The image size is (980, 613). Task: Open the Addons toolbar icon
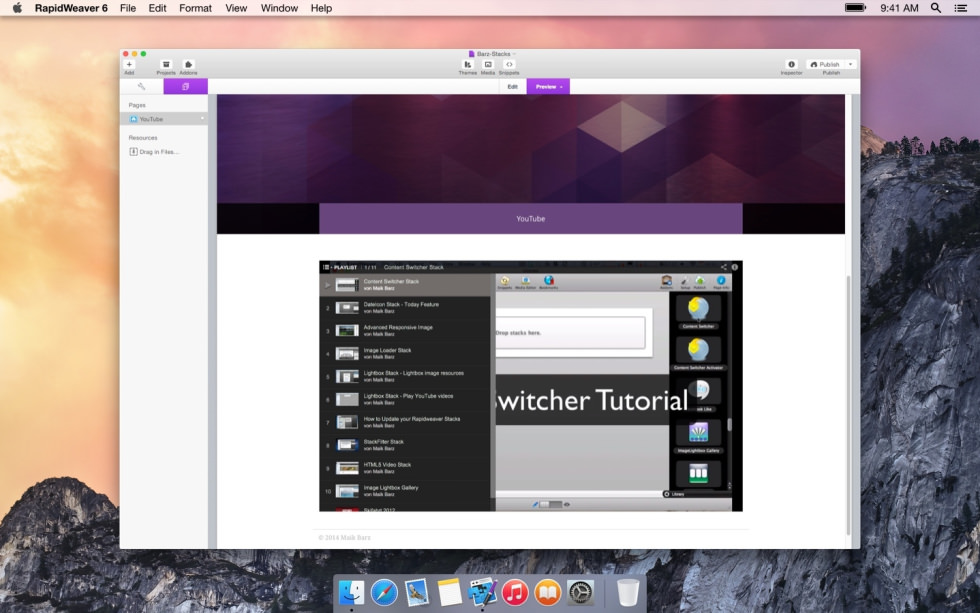click(188, 64)
